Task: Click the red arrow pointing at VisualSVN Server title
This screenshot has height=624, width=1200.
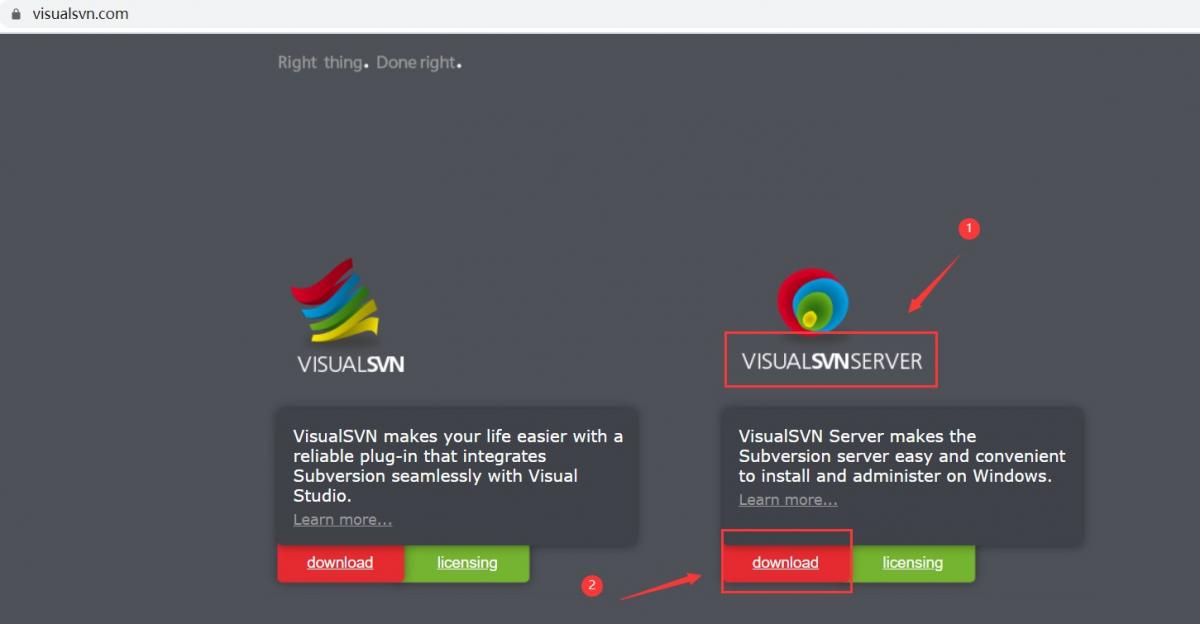Action: point(933,284)
